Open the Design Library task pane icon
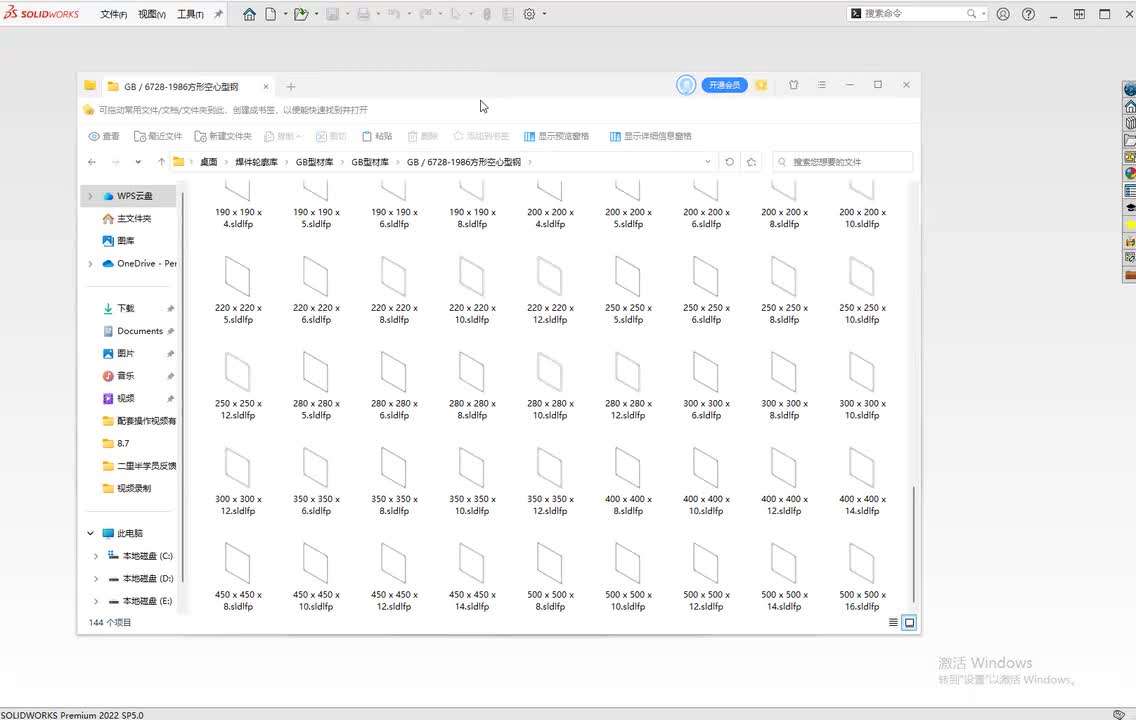This screenshot has width=1136, height=720. [1129, 123]
